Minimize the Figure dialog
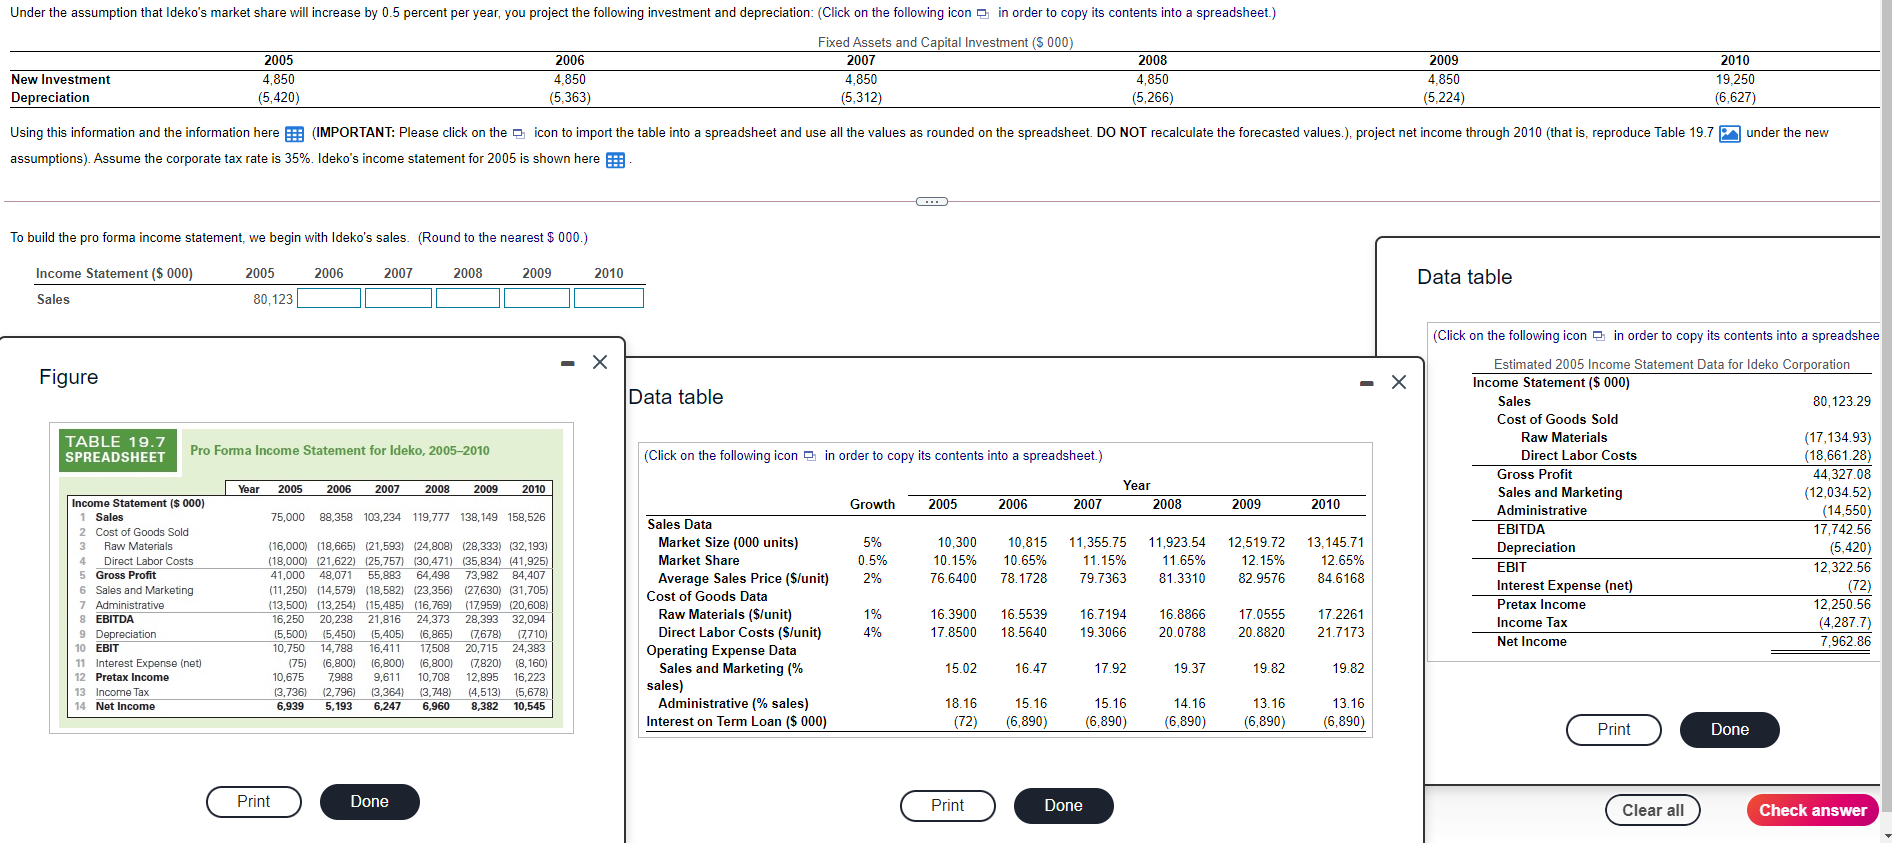 click(x=567, y=363)
